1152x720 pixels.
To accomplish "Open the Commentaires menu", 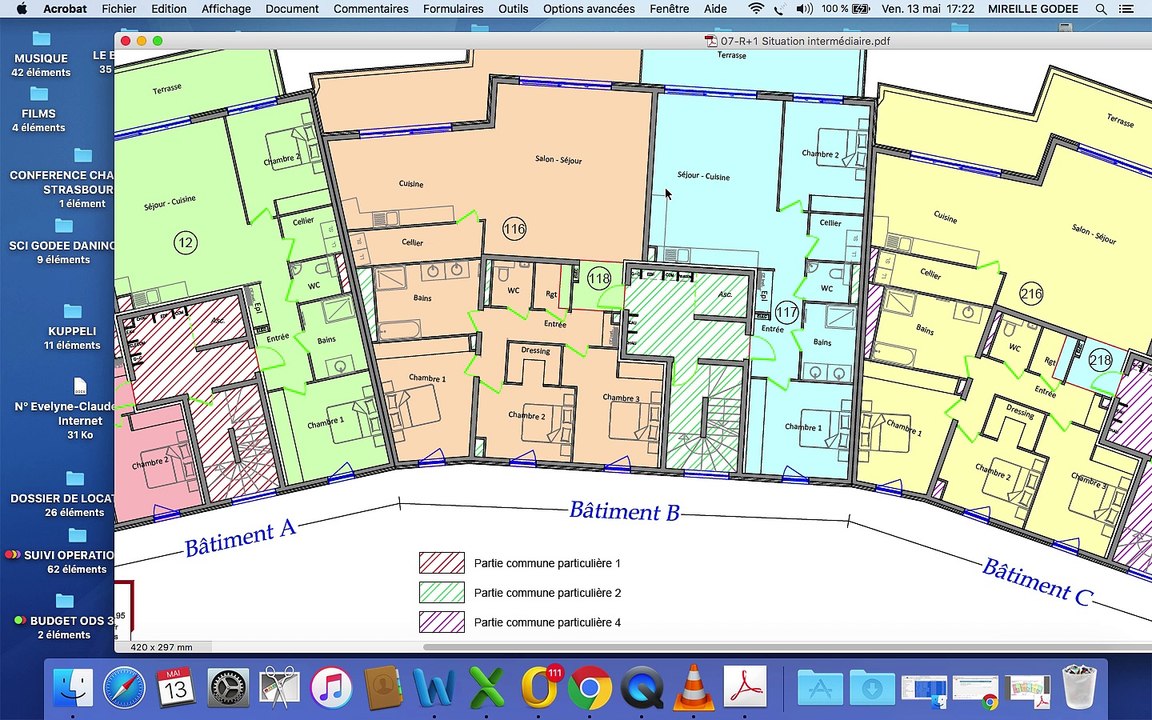I will 371,9.
